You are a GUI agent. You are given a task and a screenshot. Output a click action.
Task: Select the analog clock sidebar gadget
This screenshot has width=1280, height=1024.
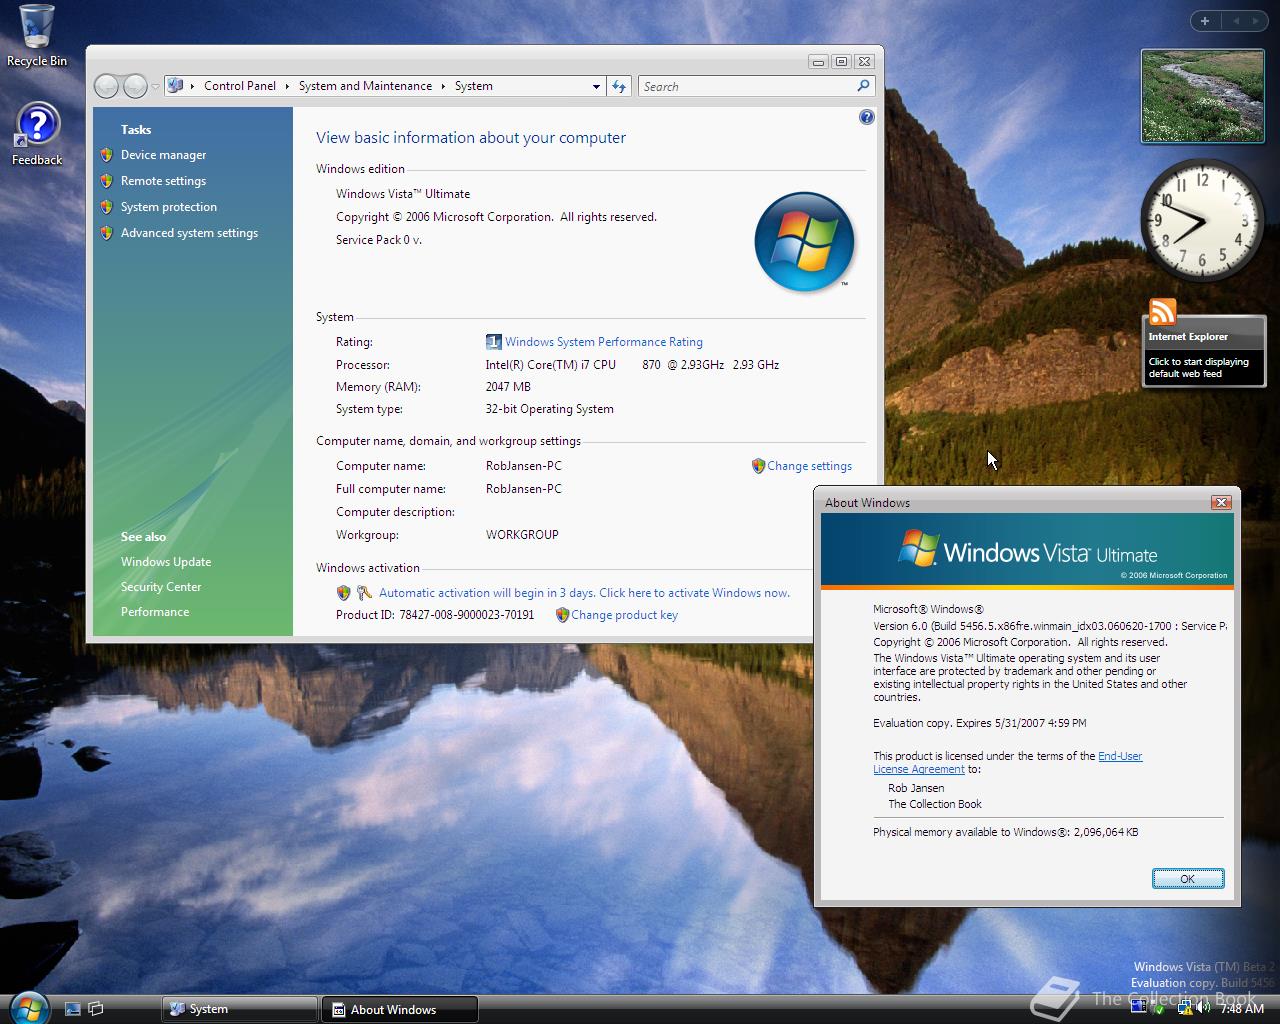[1200, 220]
